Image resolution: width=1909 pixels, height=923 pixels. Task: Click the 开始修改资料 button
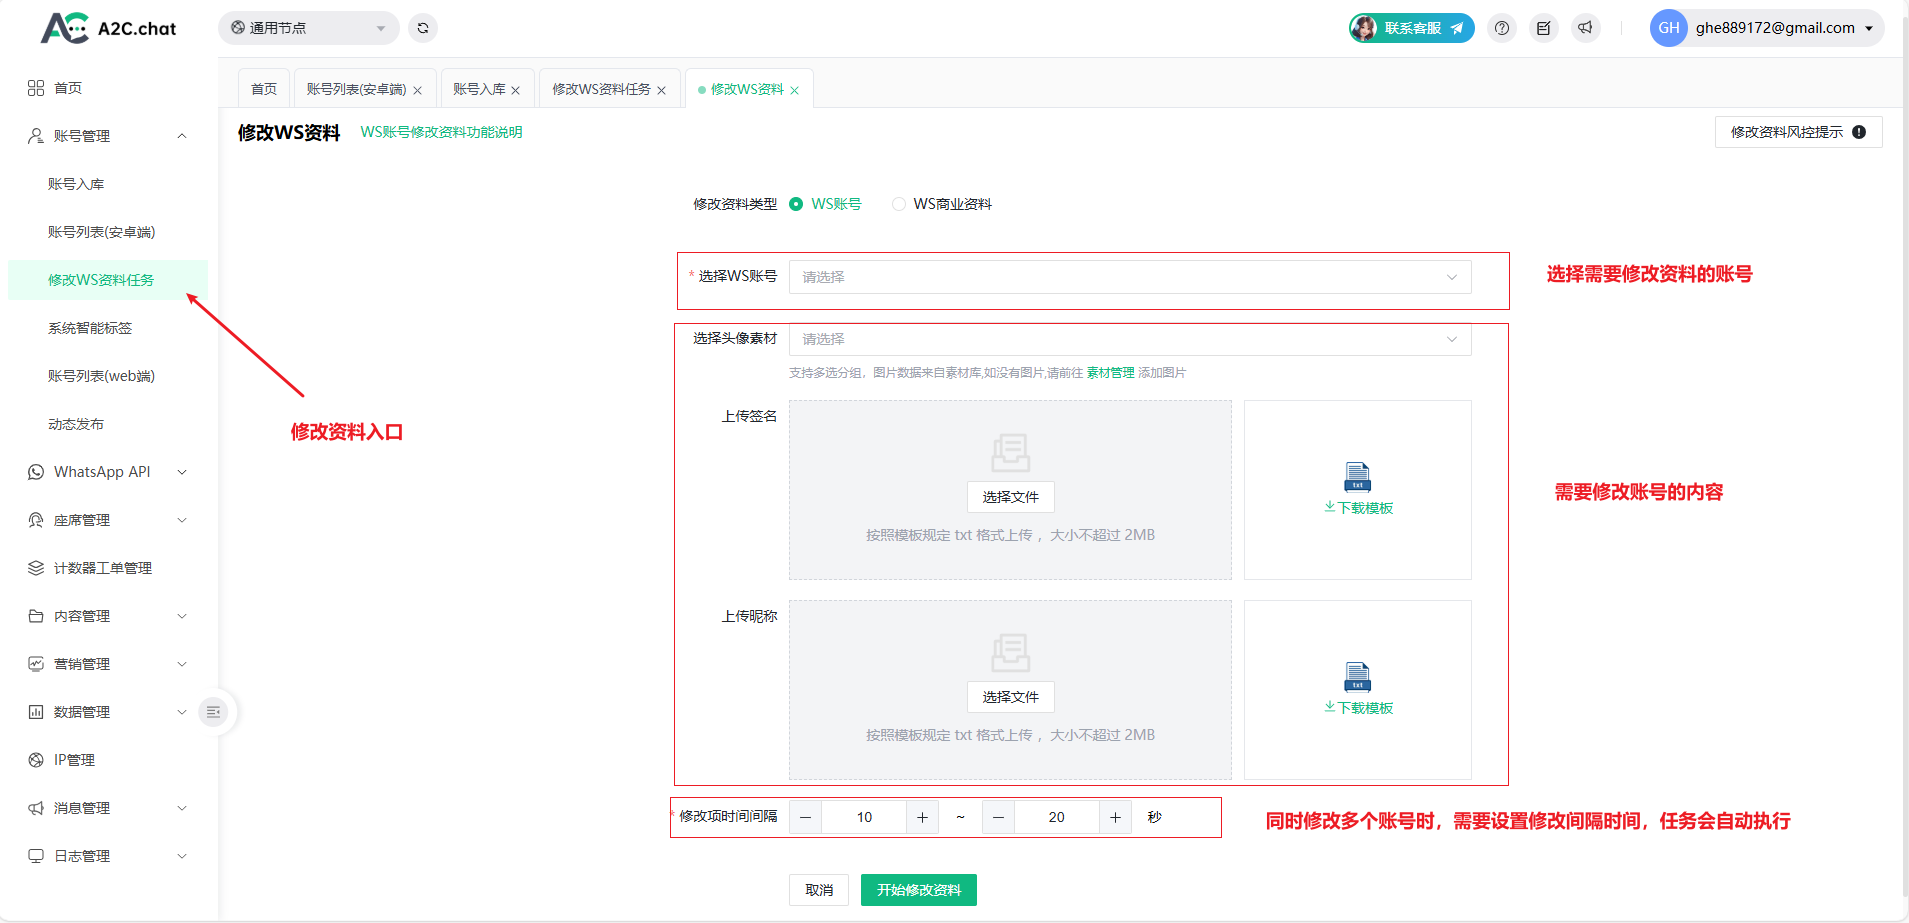918,890
